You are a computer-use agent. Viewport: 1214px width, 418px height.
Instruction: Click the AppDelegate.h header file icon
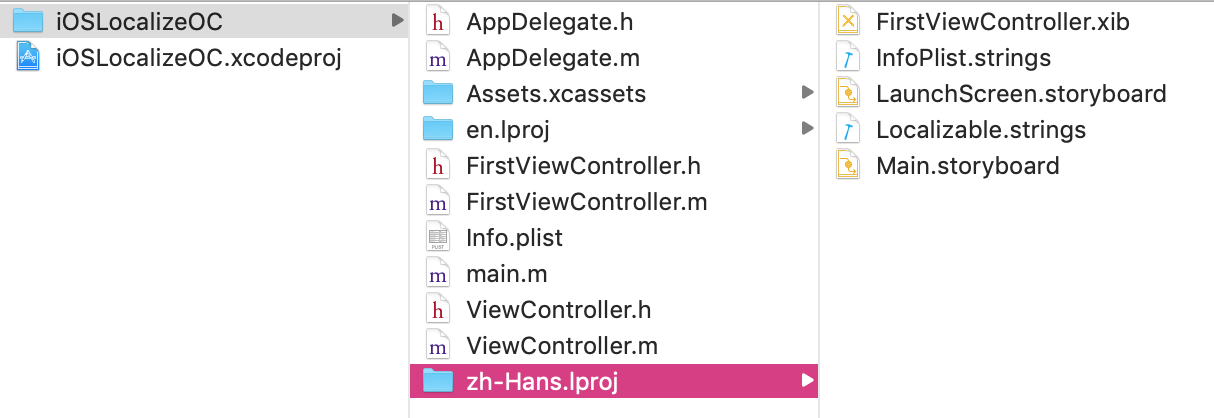(437, 21)
